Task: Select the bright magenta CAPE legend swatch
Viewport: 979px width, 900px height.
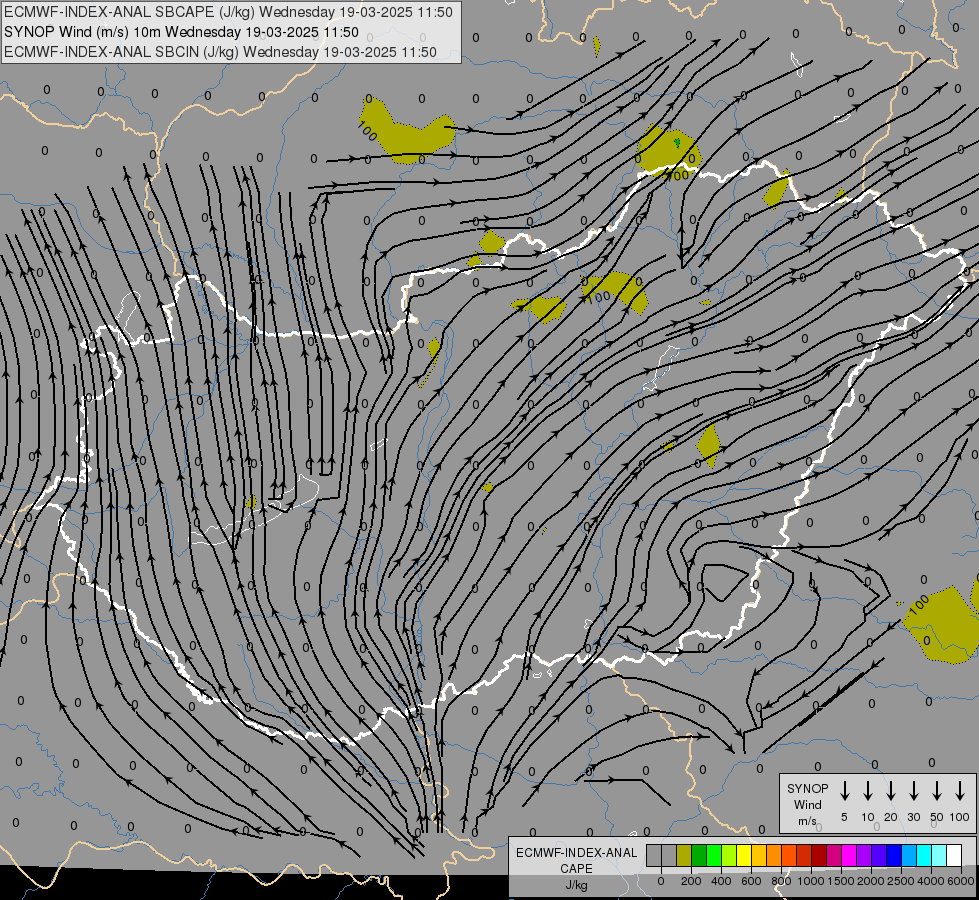Action: 849,855
